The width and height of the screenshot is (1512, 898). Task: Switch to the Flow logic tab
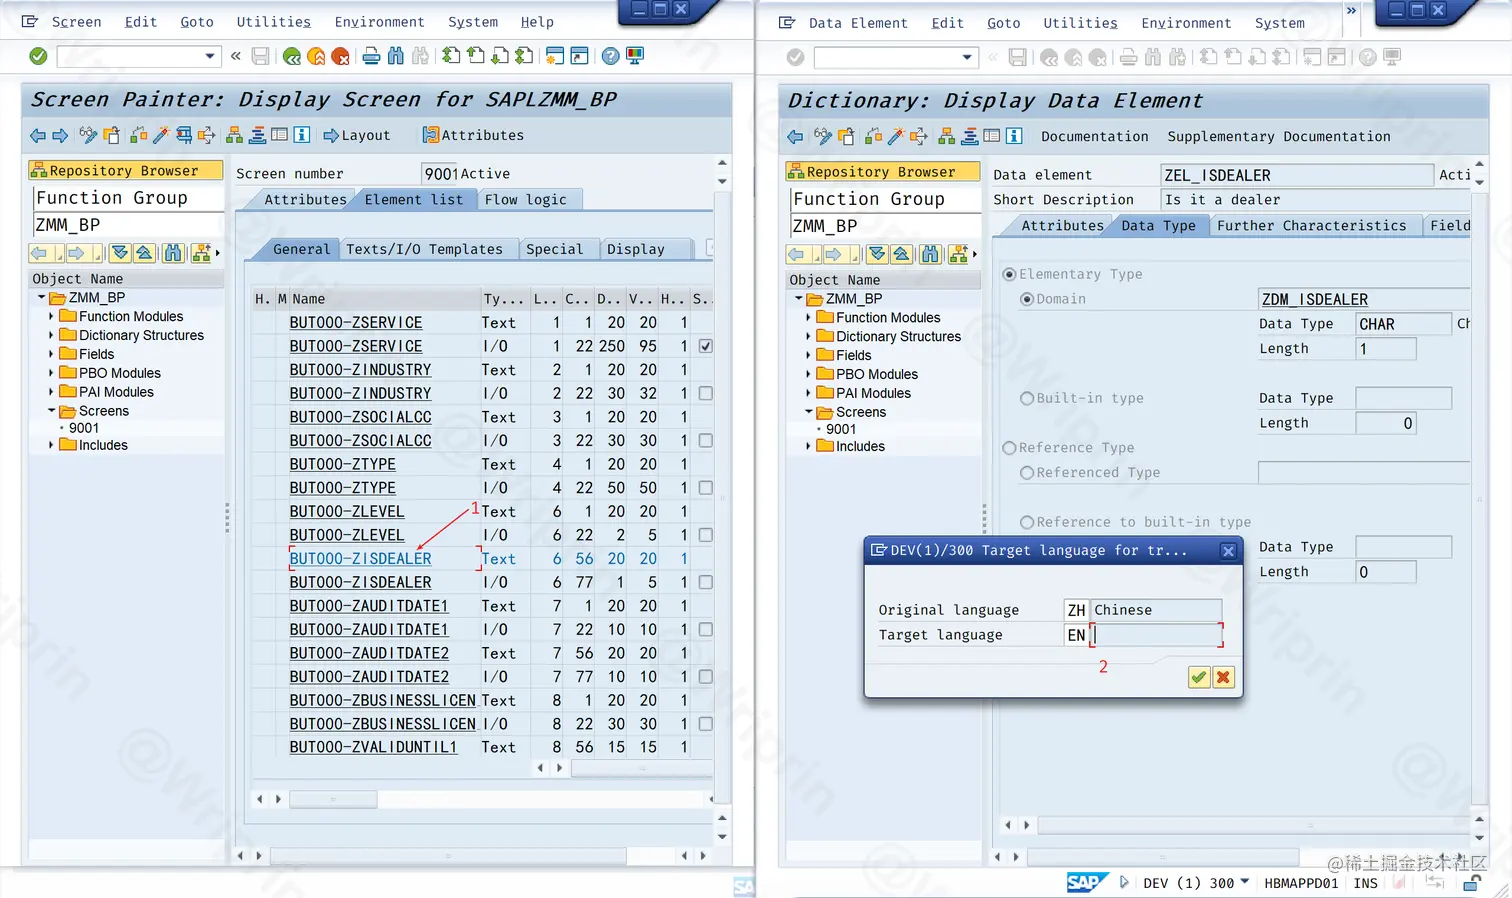click(x=525, y=200)
